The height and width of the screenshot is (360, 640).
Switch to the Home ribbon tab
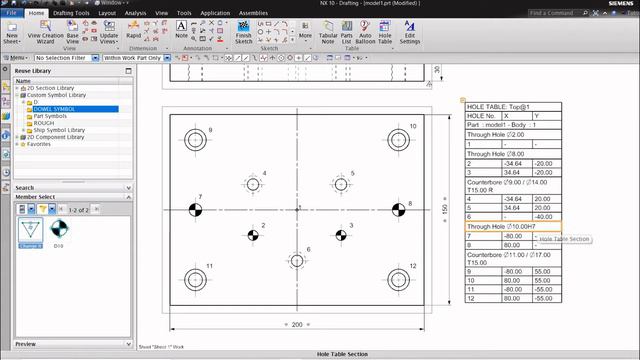click(x=36, y=13)
